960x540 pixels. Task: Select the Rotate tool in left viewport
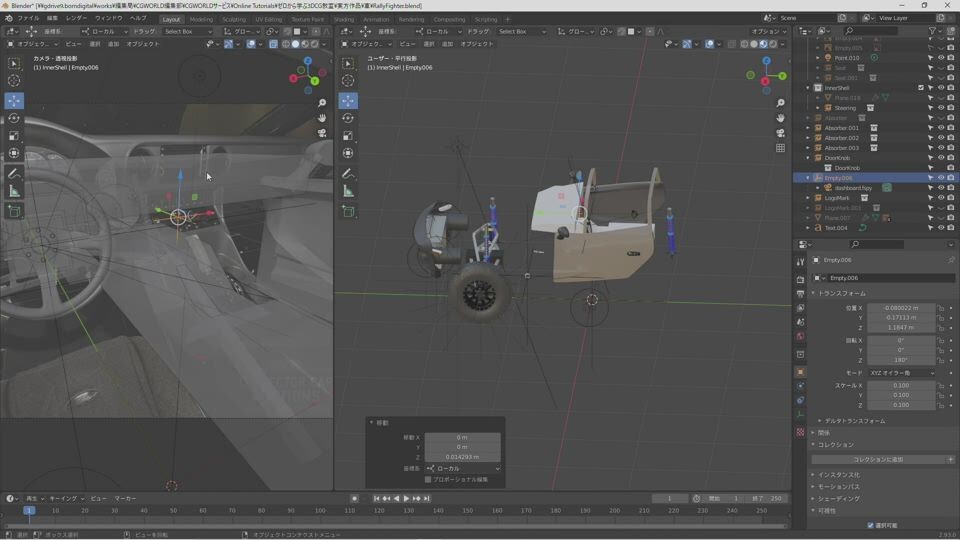pyautogui.click(x=14, y=118)
